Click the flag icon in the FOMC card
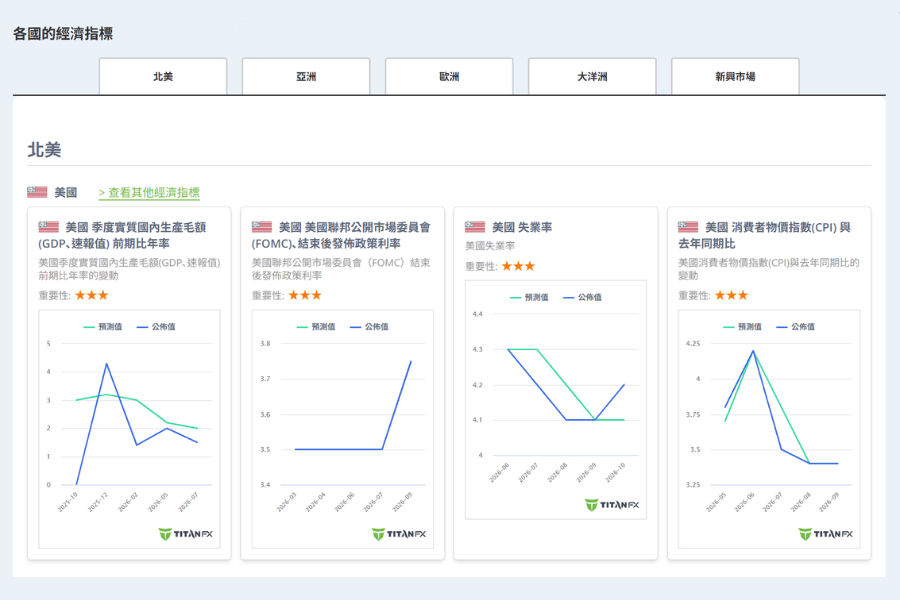This screenshot has height=600, width=900. coord(262,227)
